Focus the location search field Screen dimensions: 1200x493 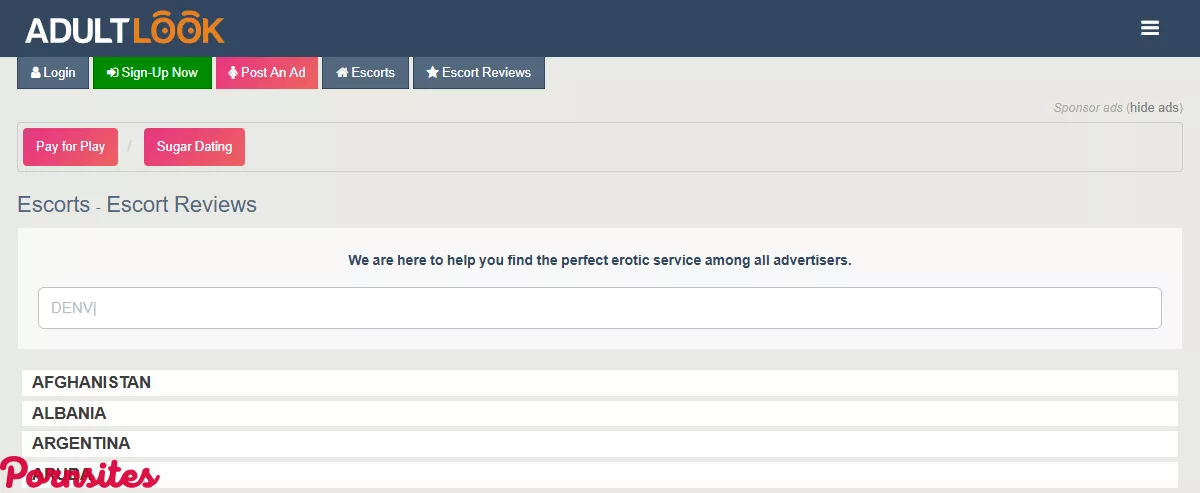click(x=600, y=308)
